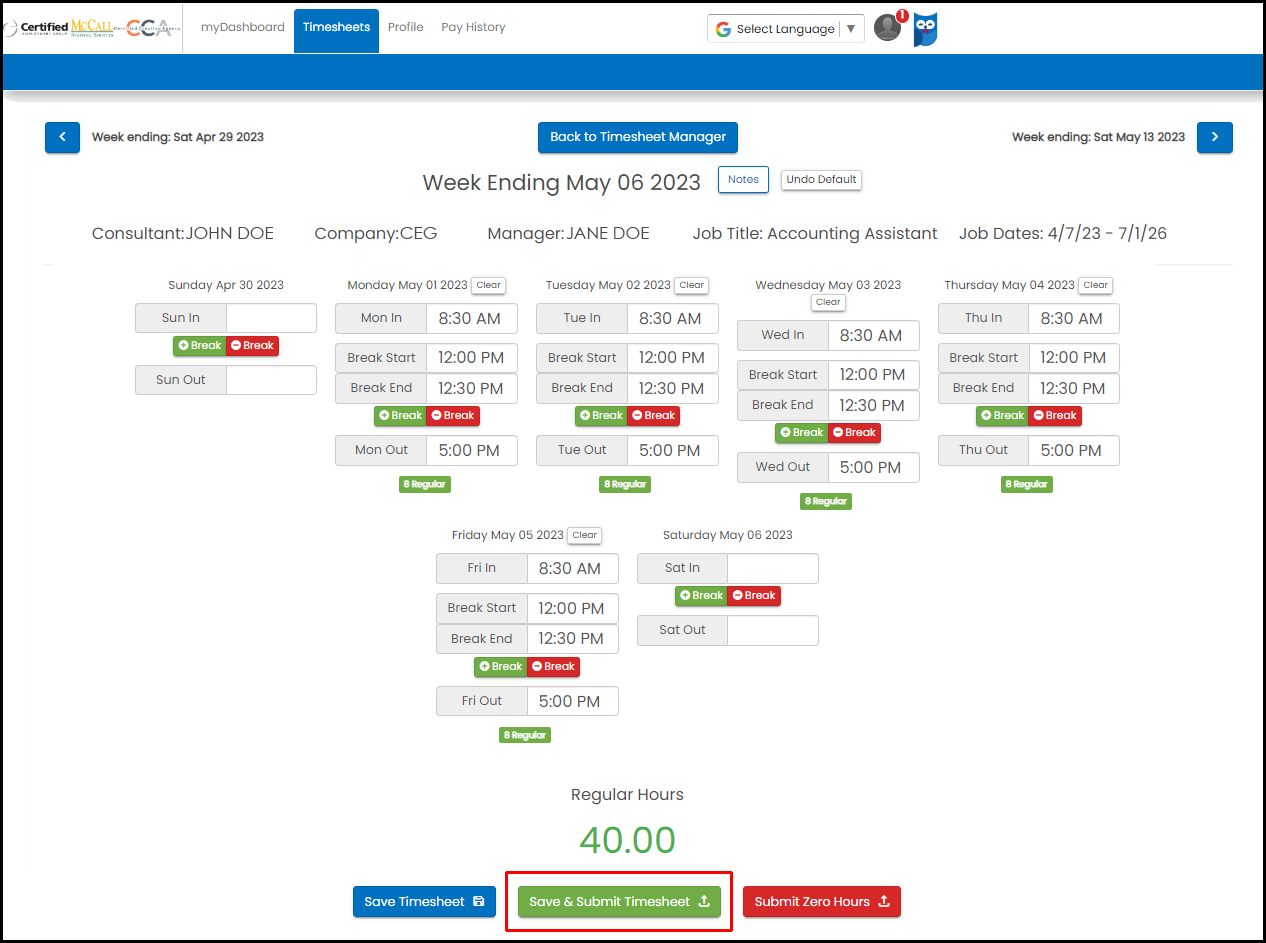The image size is (1266, 943).
Task: Click Friday's 8 Regular hours badge
Action: [525, 735]
